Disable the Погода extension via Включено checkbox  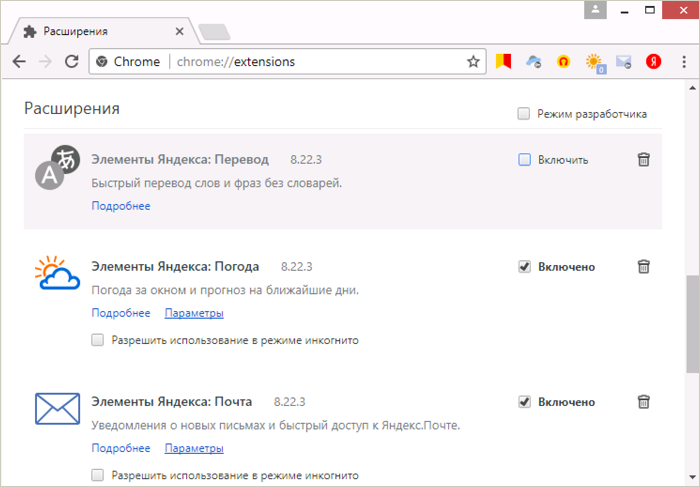525,266
